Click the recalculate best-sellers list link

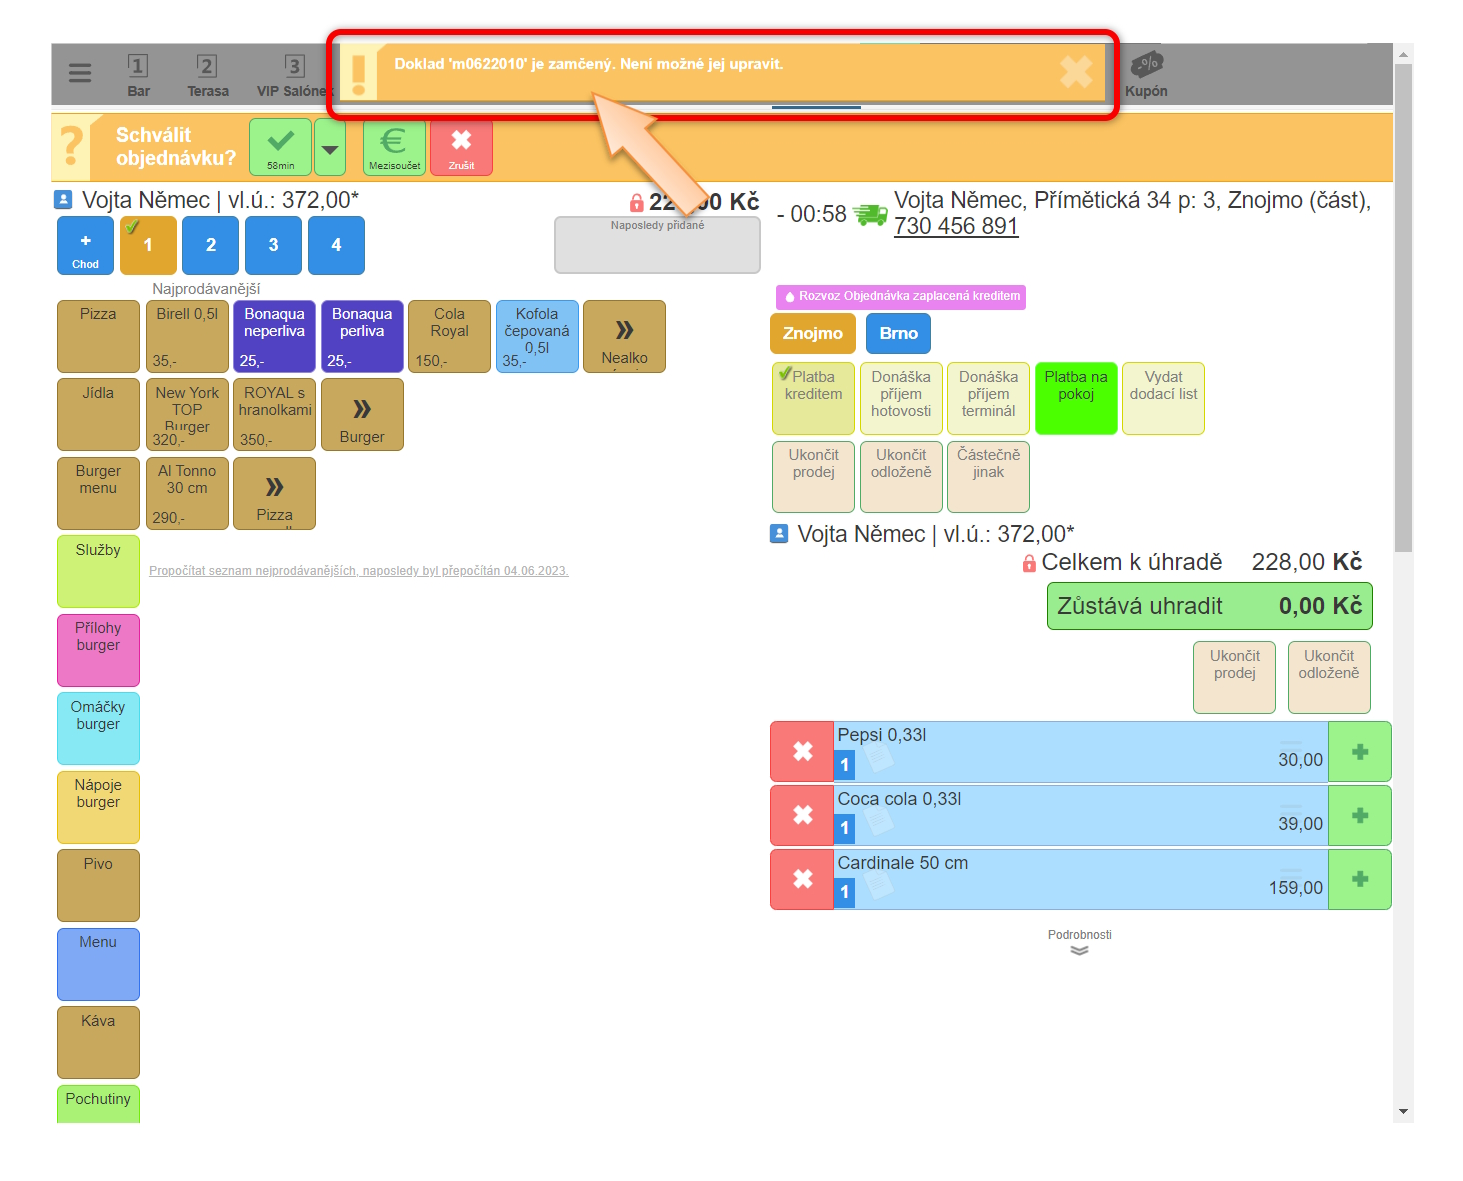[x=358, y=571]
